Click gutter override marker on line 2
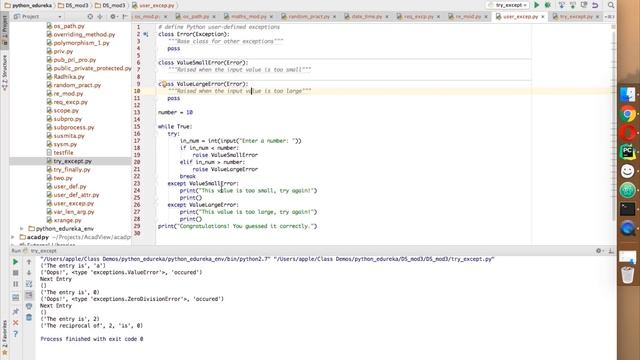This screenshot has width=640, height=360. (146, 34)
